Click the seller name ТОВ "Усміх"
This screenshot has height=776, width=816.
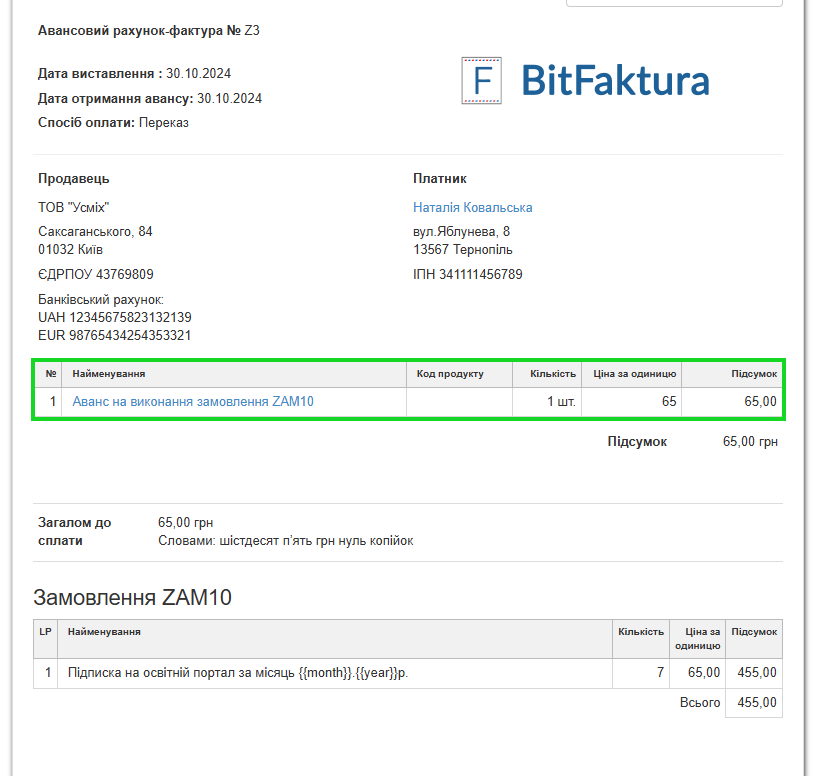click(x=73, y=208)
